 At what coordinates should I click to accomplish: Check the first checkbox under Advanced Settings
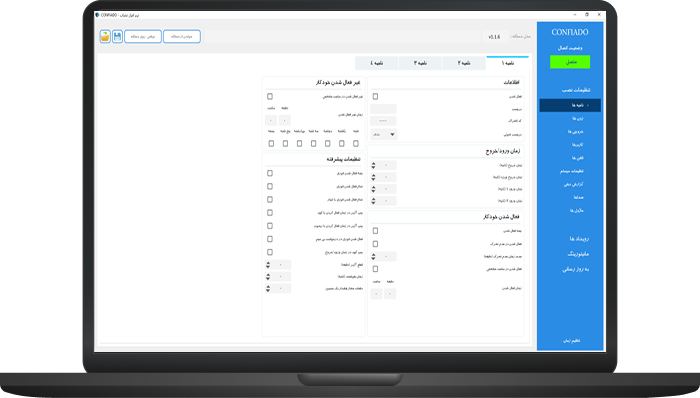[x=270, y=173]
